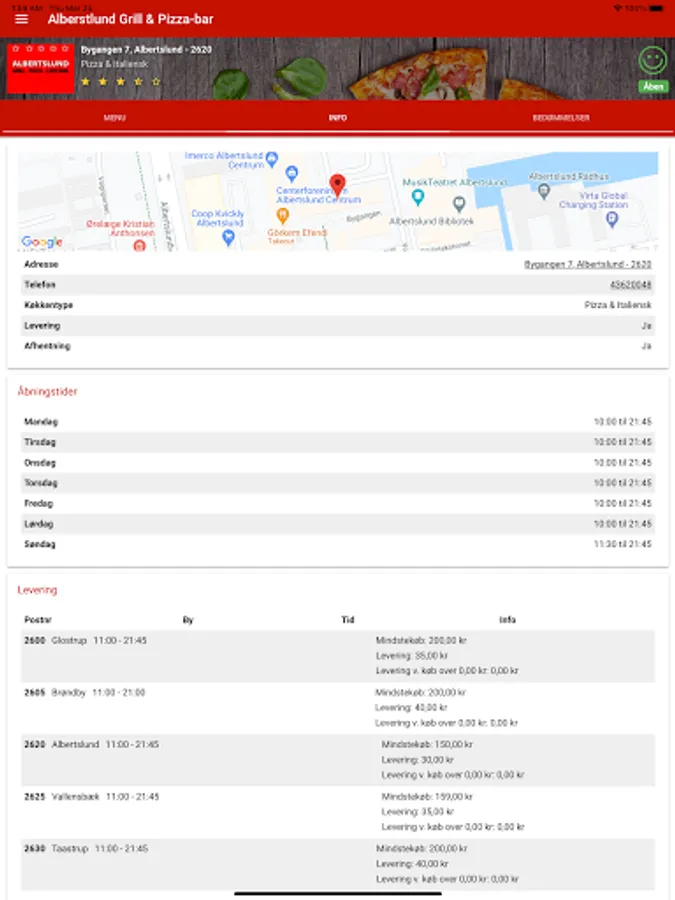Switch to the MENU tab

tap(114, 118)
